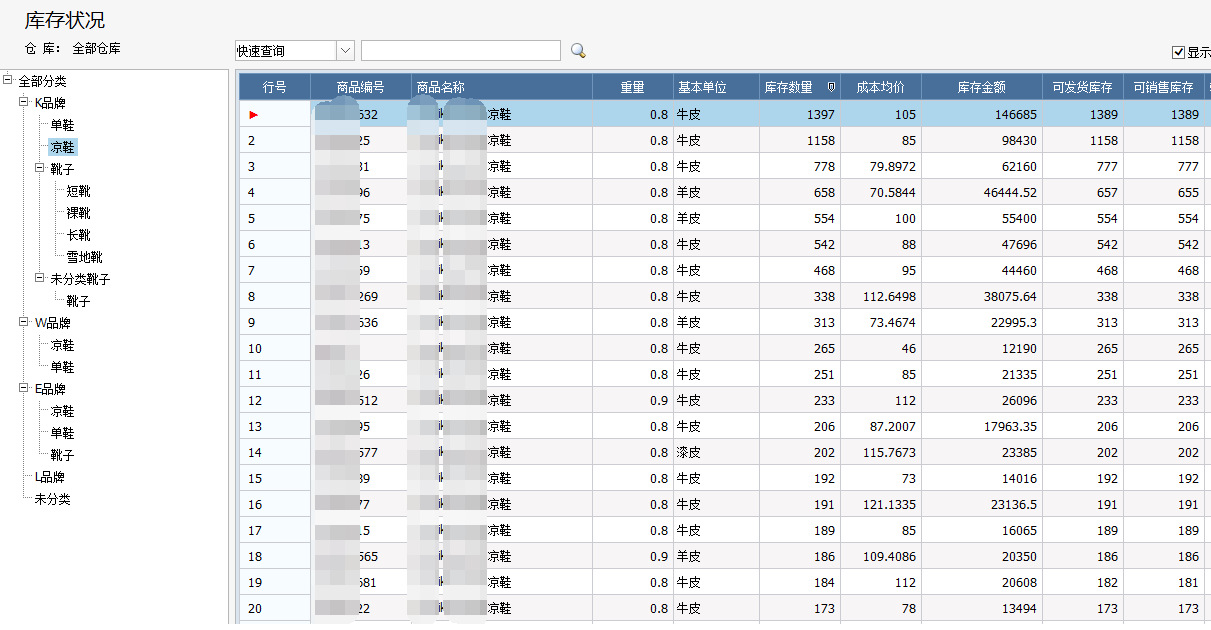
Task: Click cost average 112.6498 cell
Action: coord(881,297)
